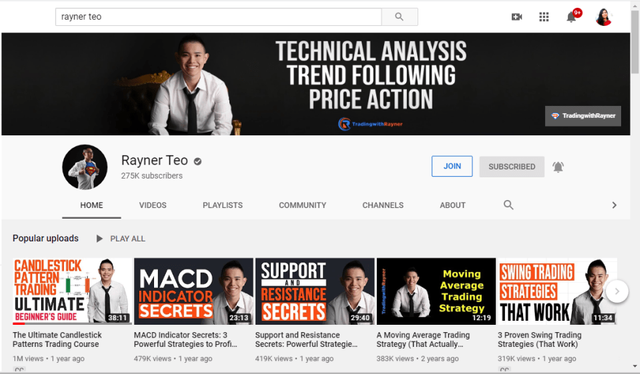
Task: Click the search text field containing rayner teo
Action: coord(218,17)
